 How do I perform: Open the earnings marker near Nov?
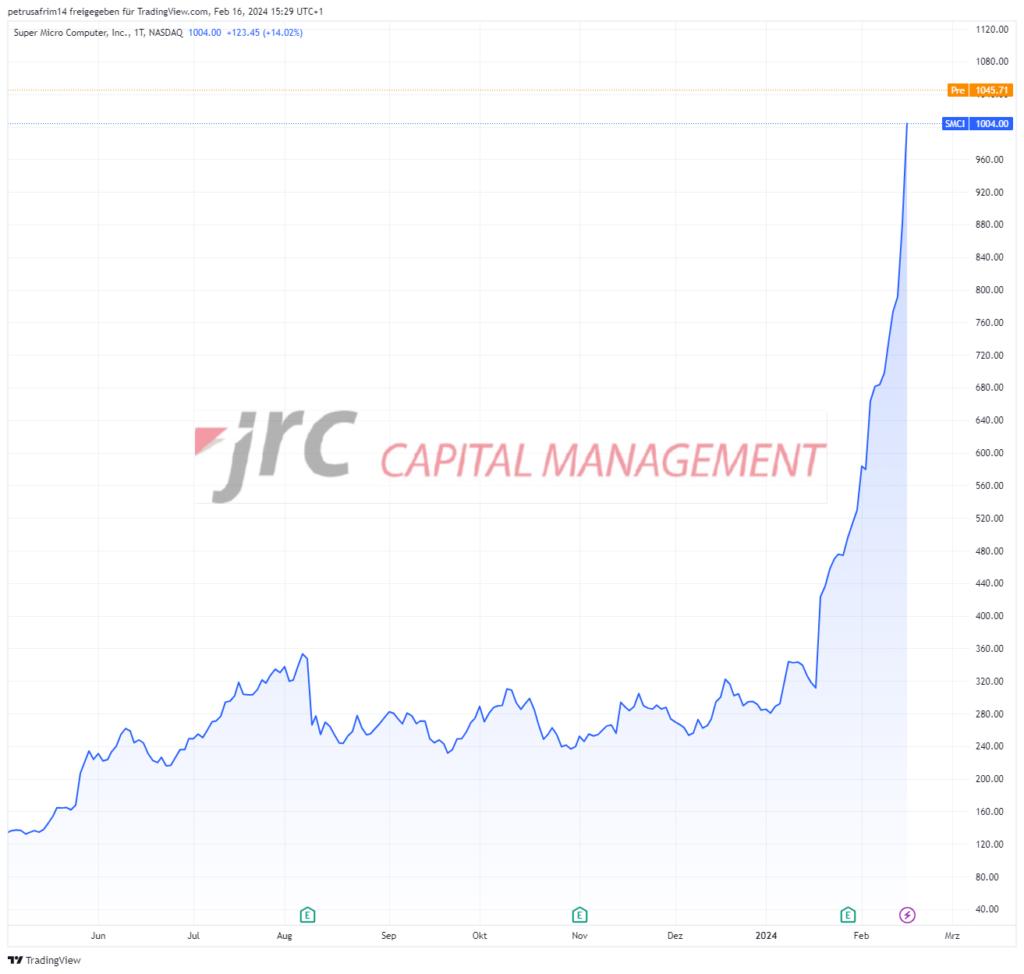coord(579,915)
